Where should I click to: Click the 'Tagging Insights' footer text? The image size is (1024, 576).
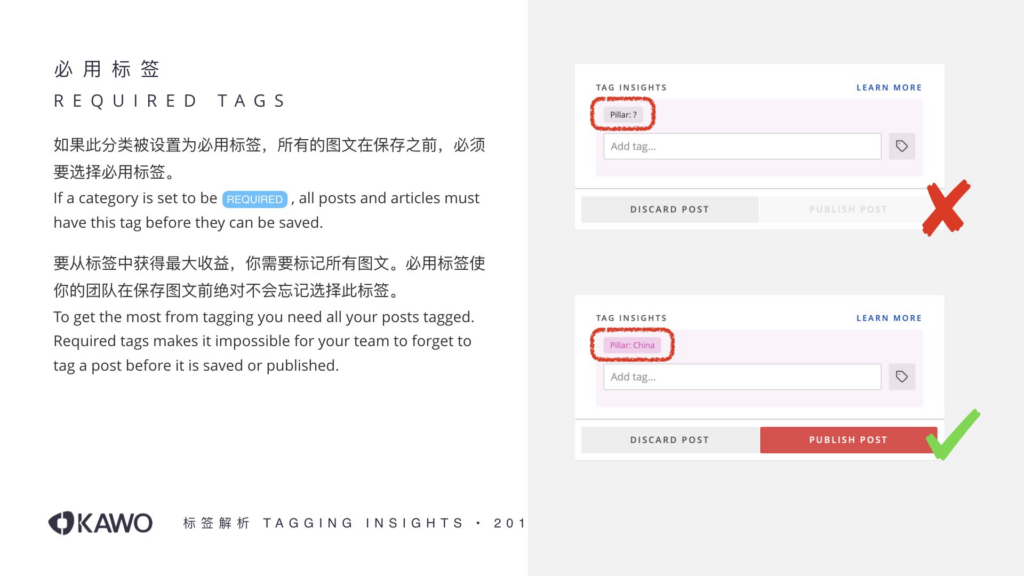(363, 523)
